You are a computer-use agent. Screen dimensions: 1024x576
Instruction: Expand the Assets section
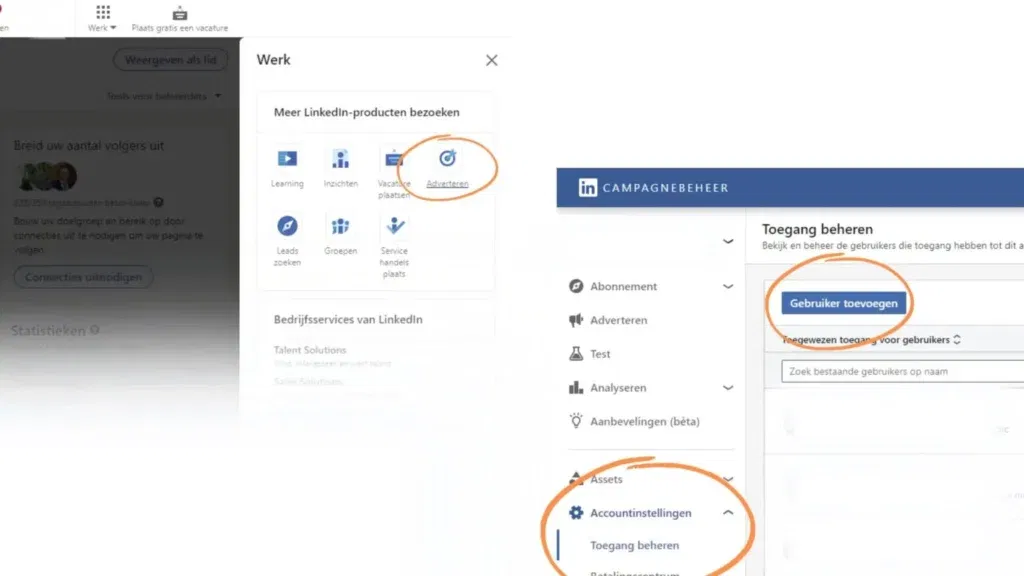point(728,479)
